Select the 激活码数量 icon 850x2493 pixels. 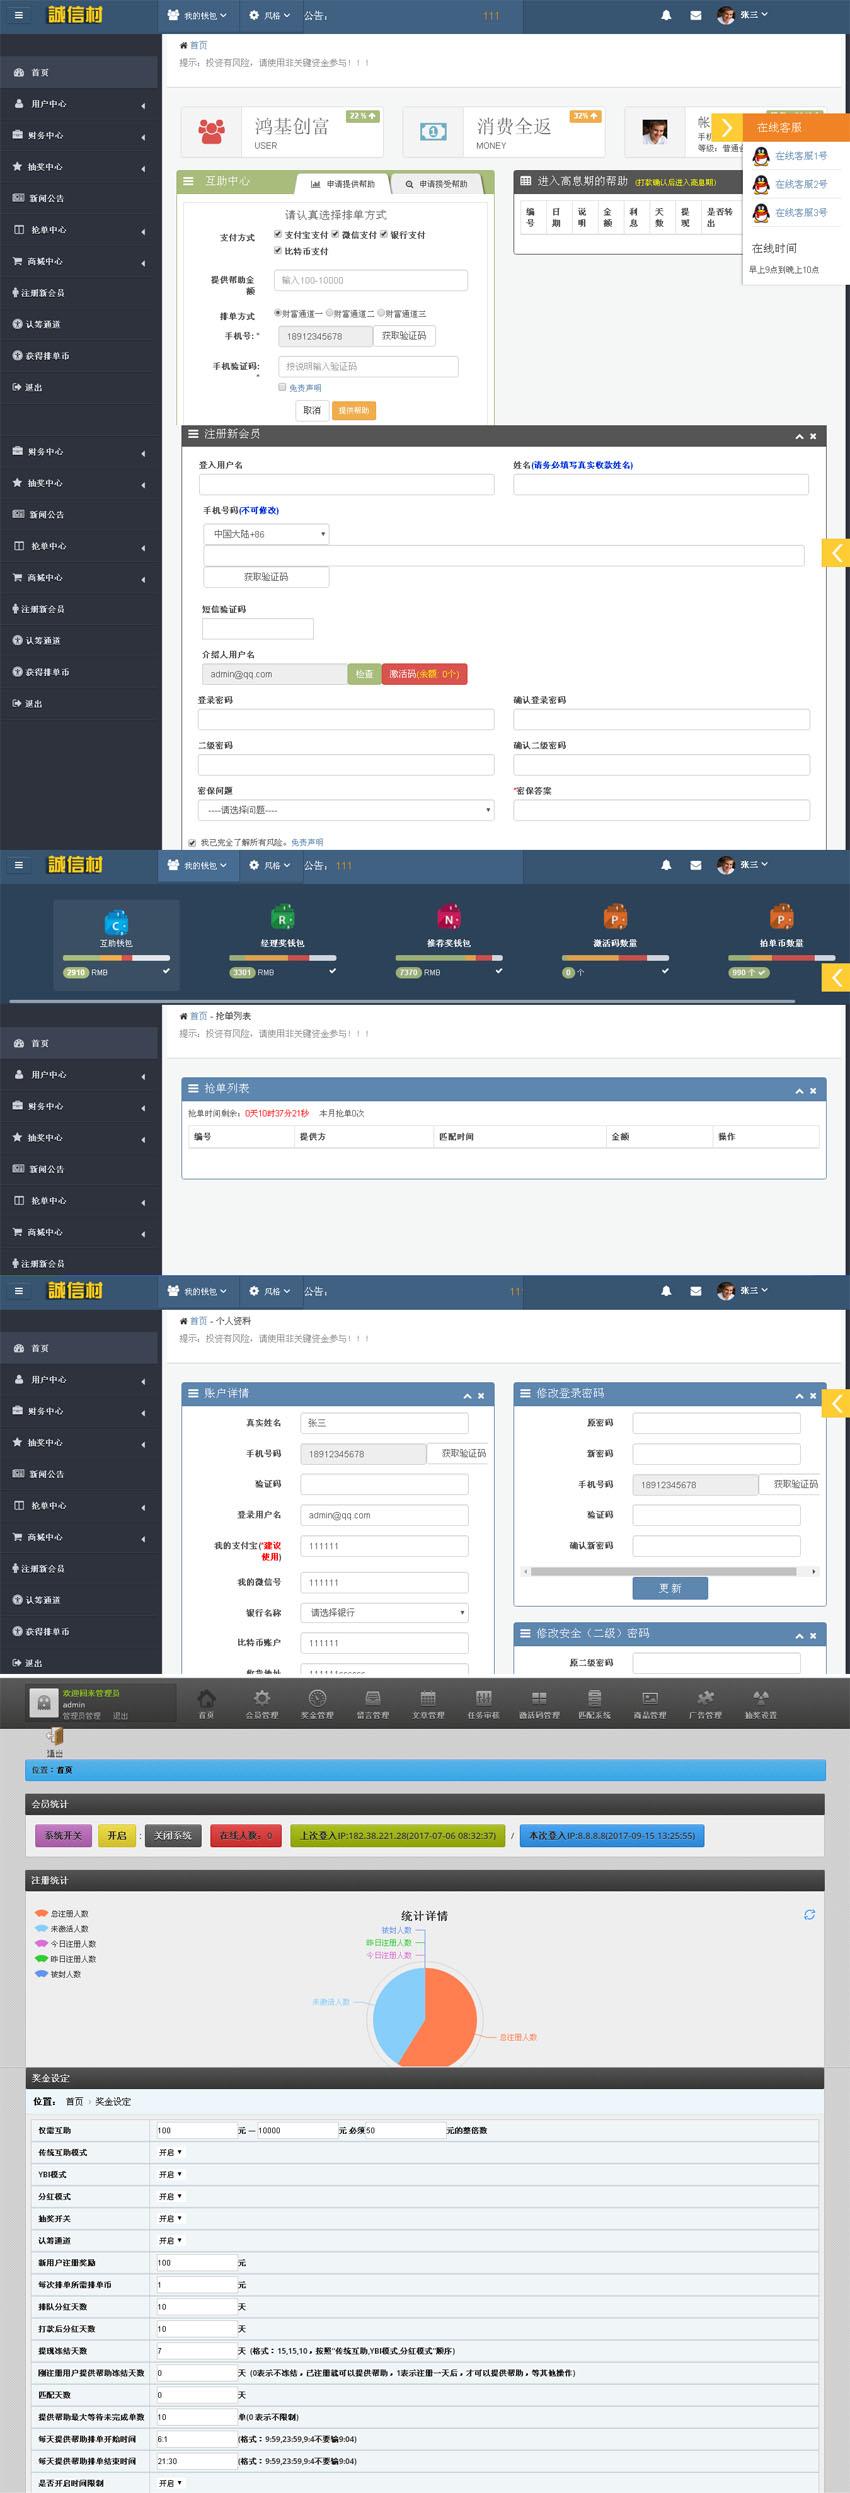click(615, 918)
